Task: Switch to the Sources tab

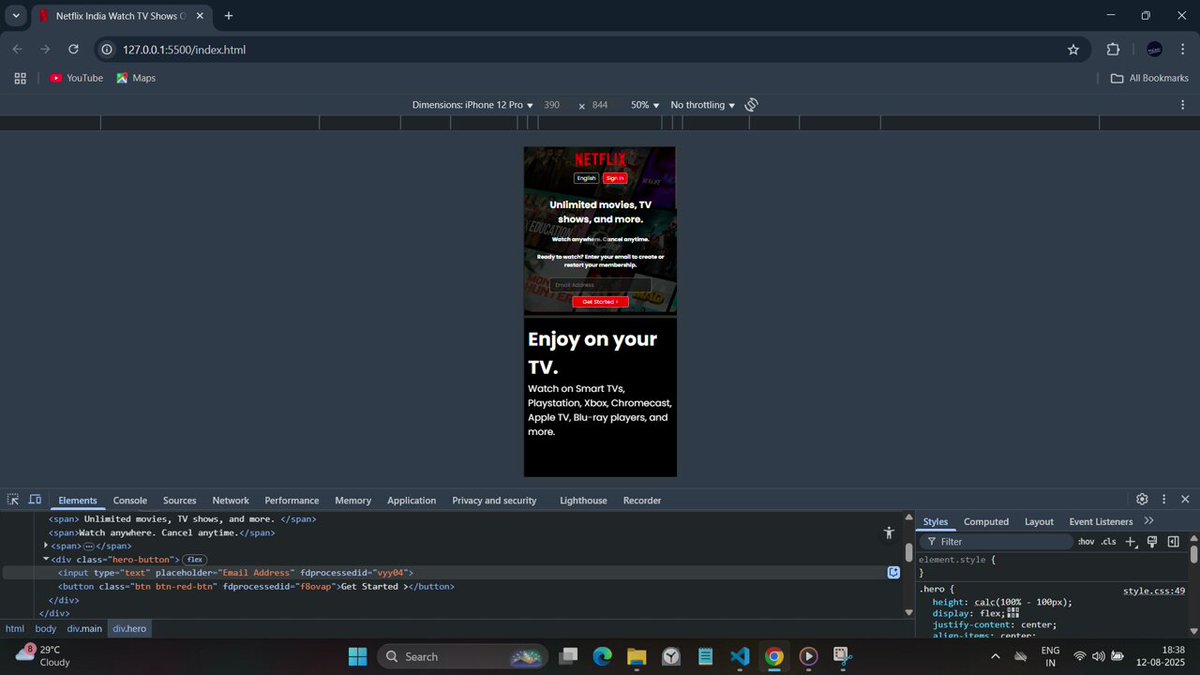Action: [x=180, y=500]
